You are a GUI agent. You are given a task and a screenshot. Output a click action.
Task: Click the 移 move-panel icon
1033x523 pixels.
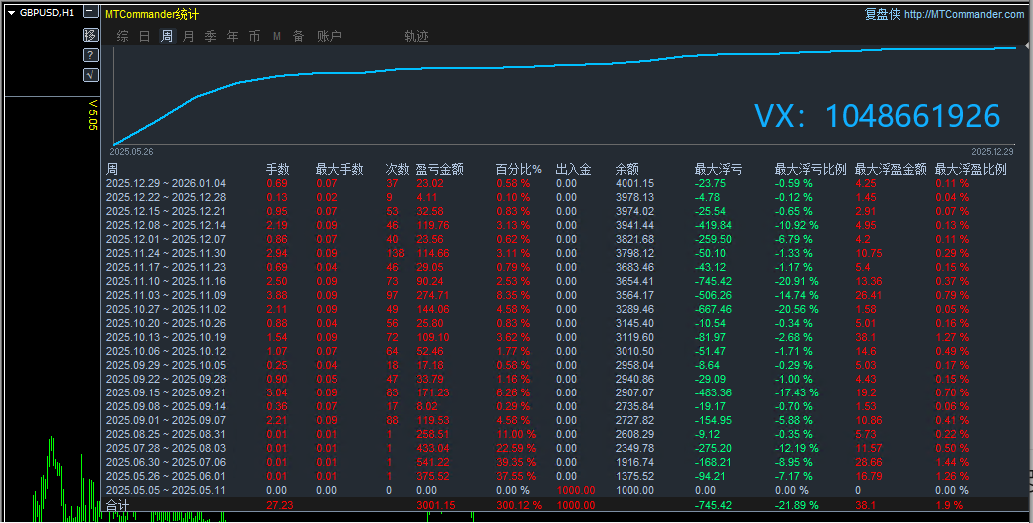pyautogui.click(x=90, y=35)
